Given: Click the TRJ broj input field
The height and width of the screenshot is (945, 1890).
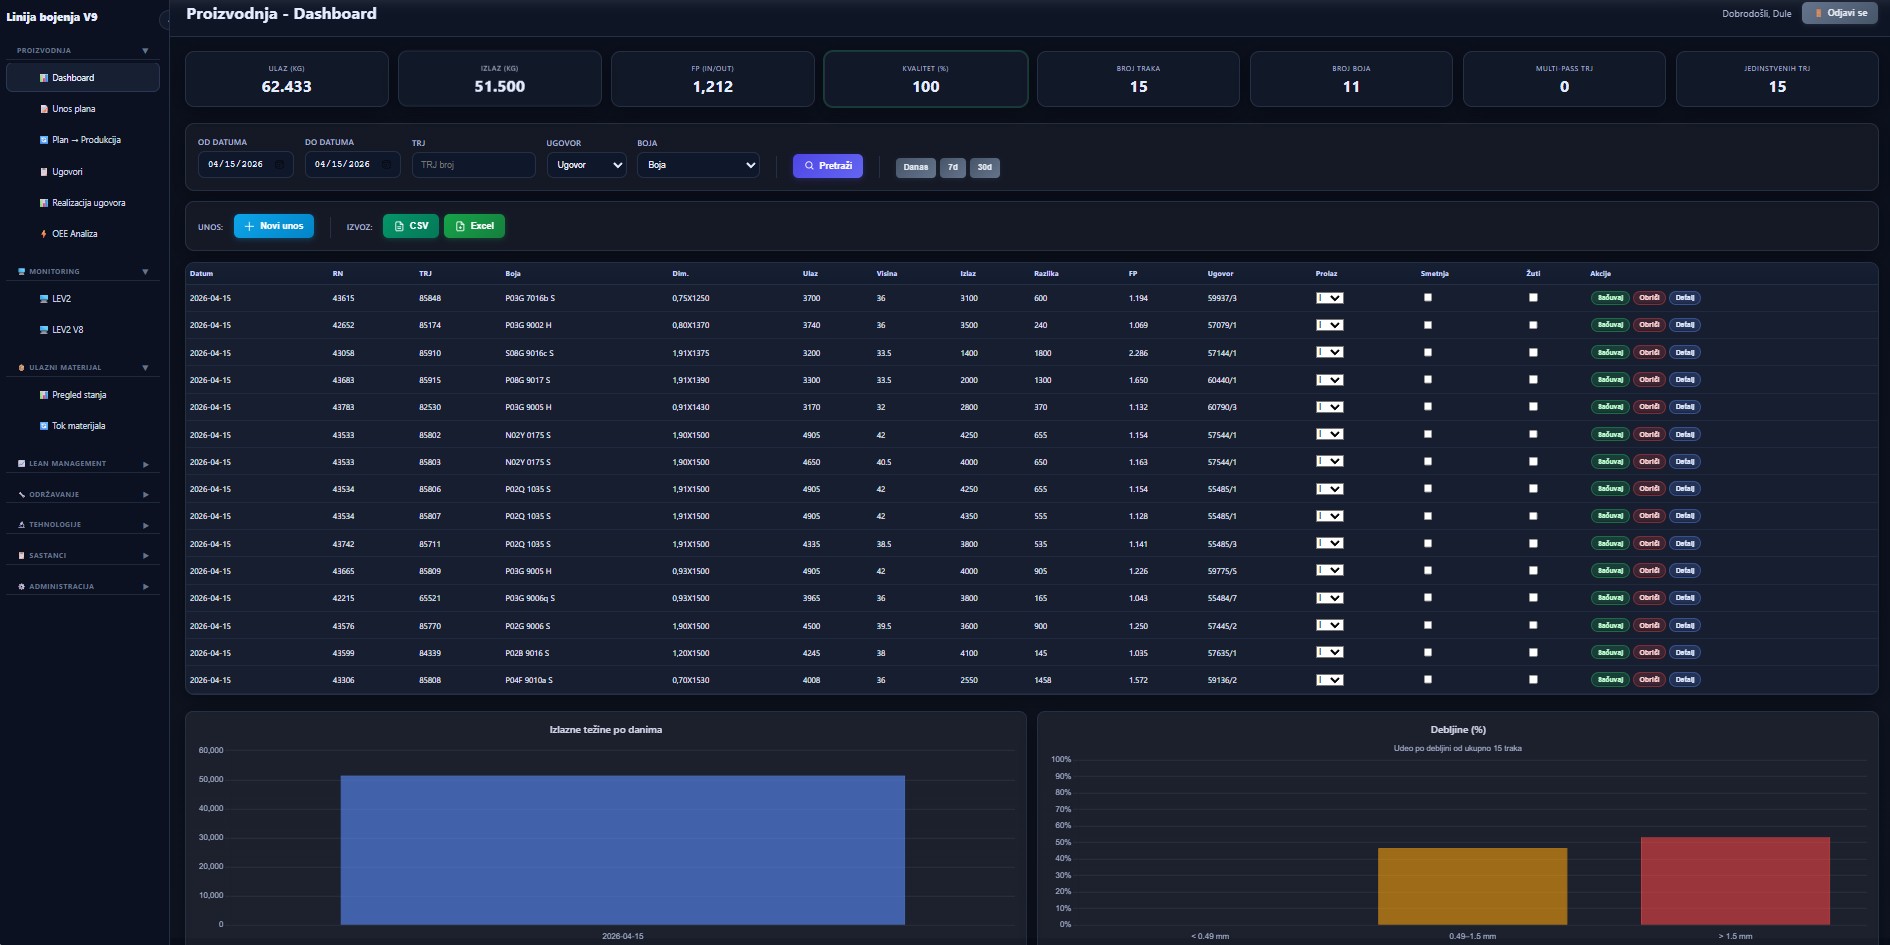Looking at the screenshot, I should (474, 165).
